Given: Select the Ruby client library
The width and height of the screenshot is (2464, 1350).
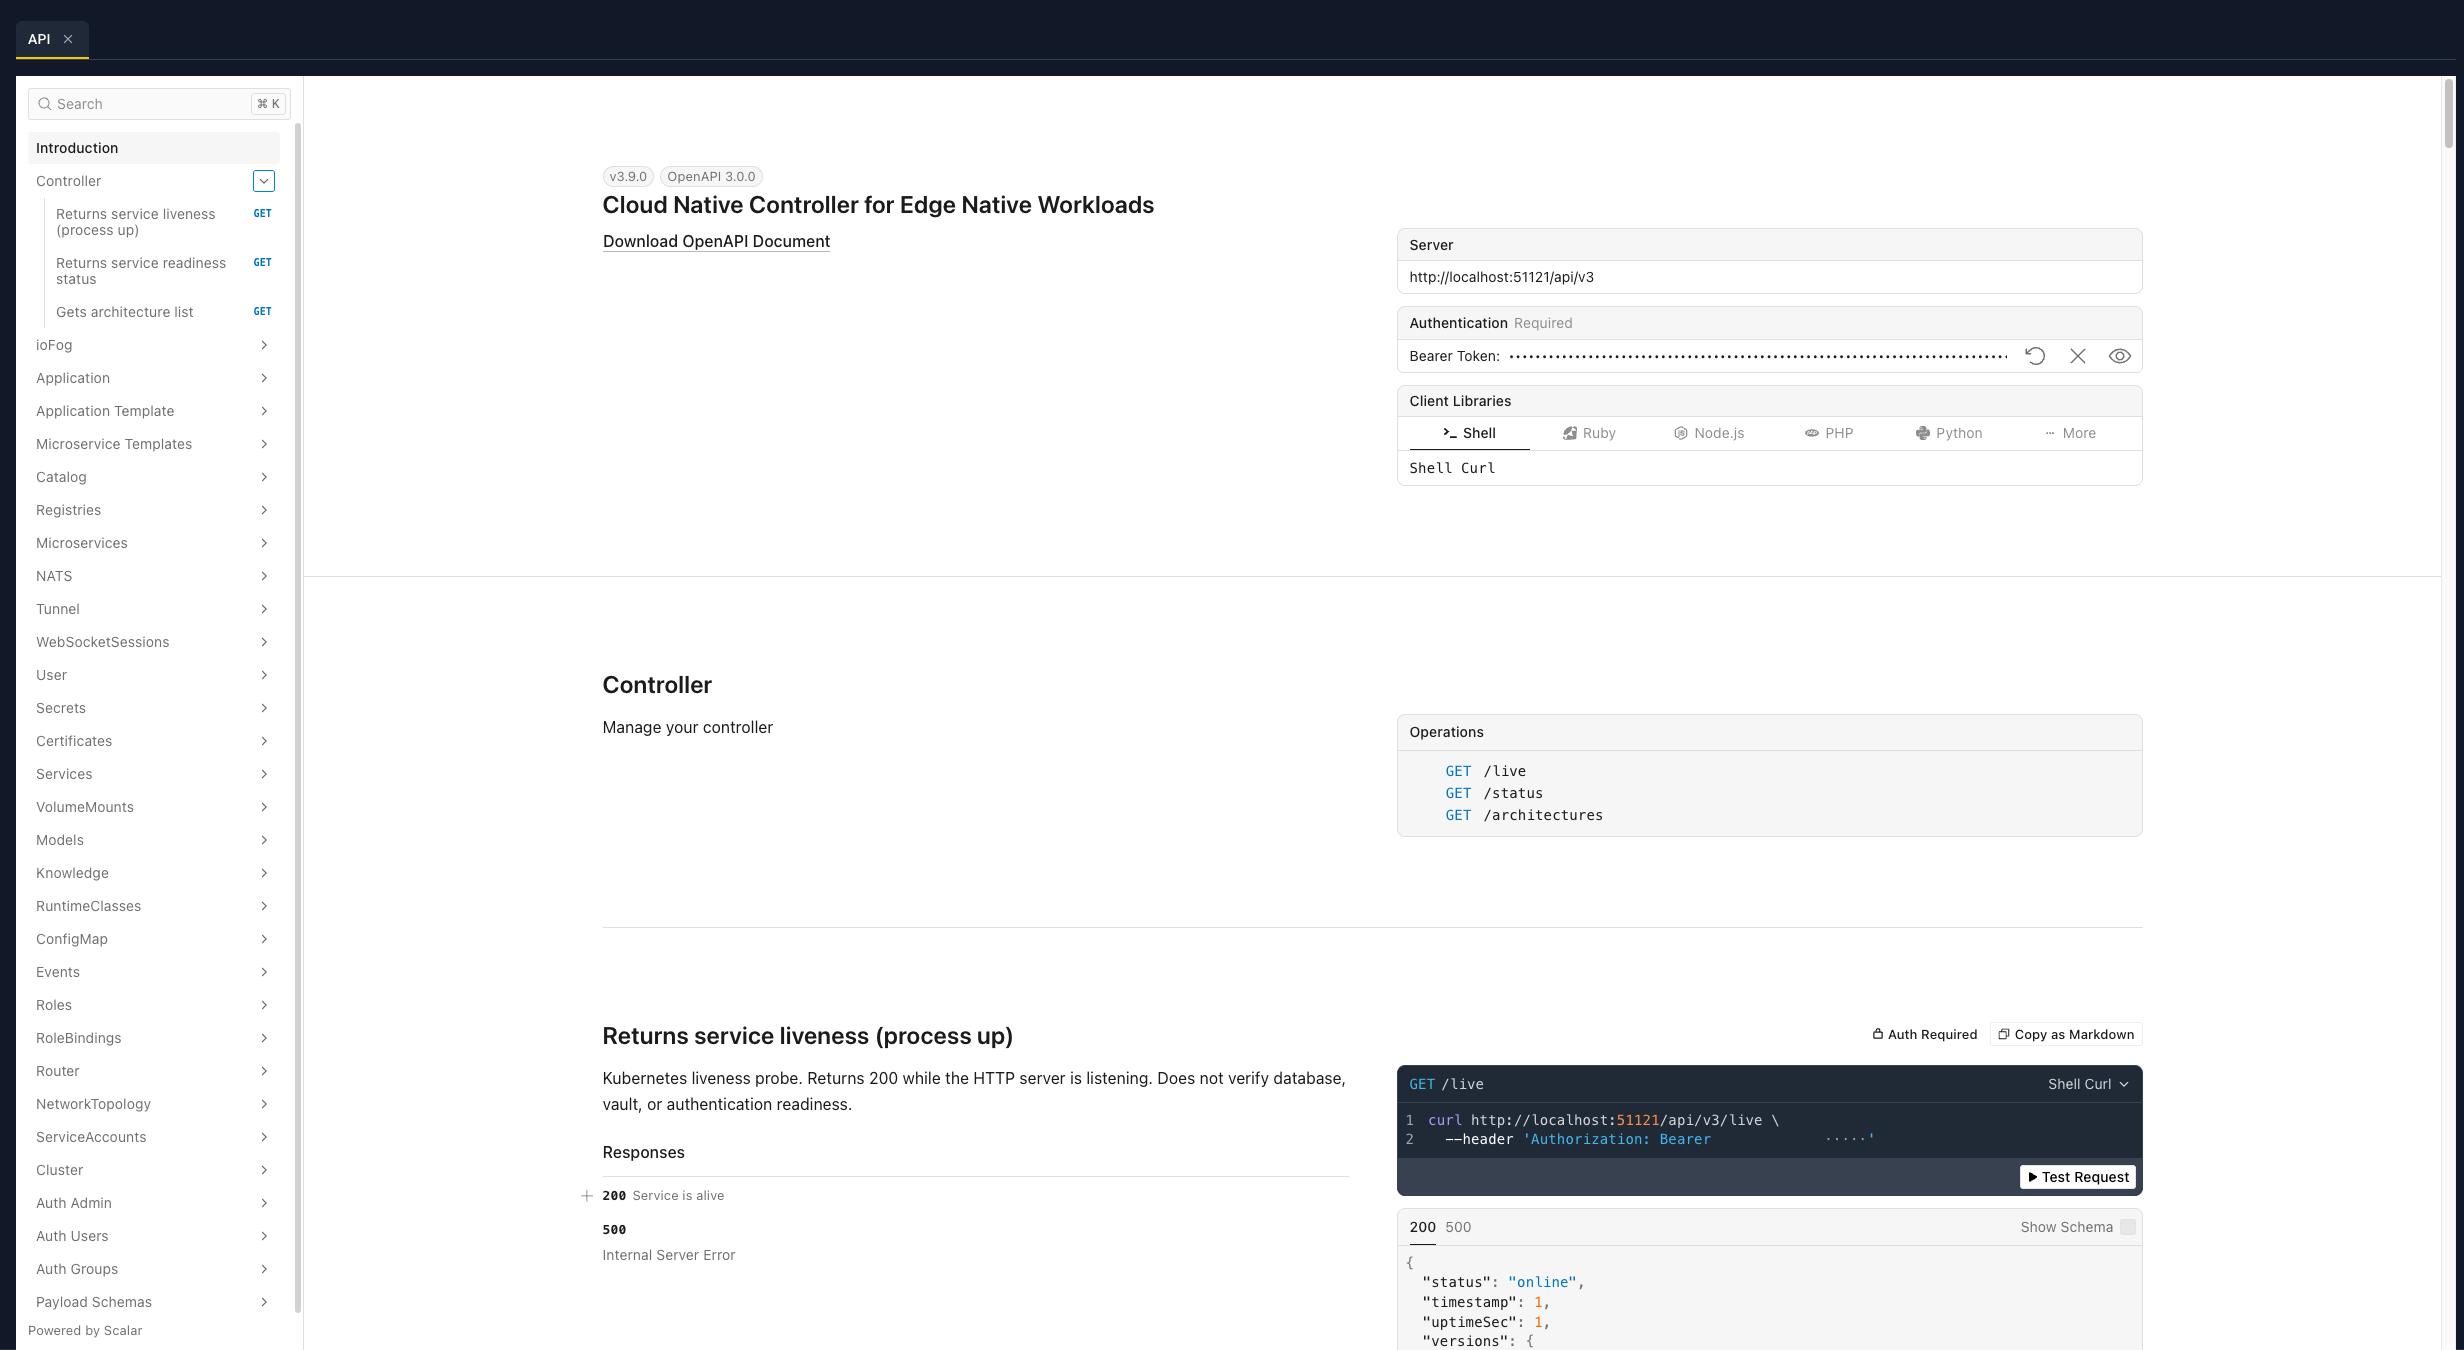Looking at the screenshot, I should [1589, 433].
